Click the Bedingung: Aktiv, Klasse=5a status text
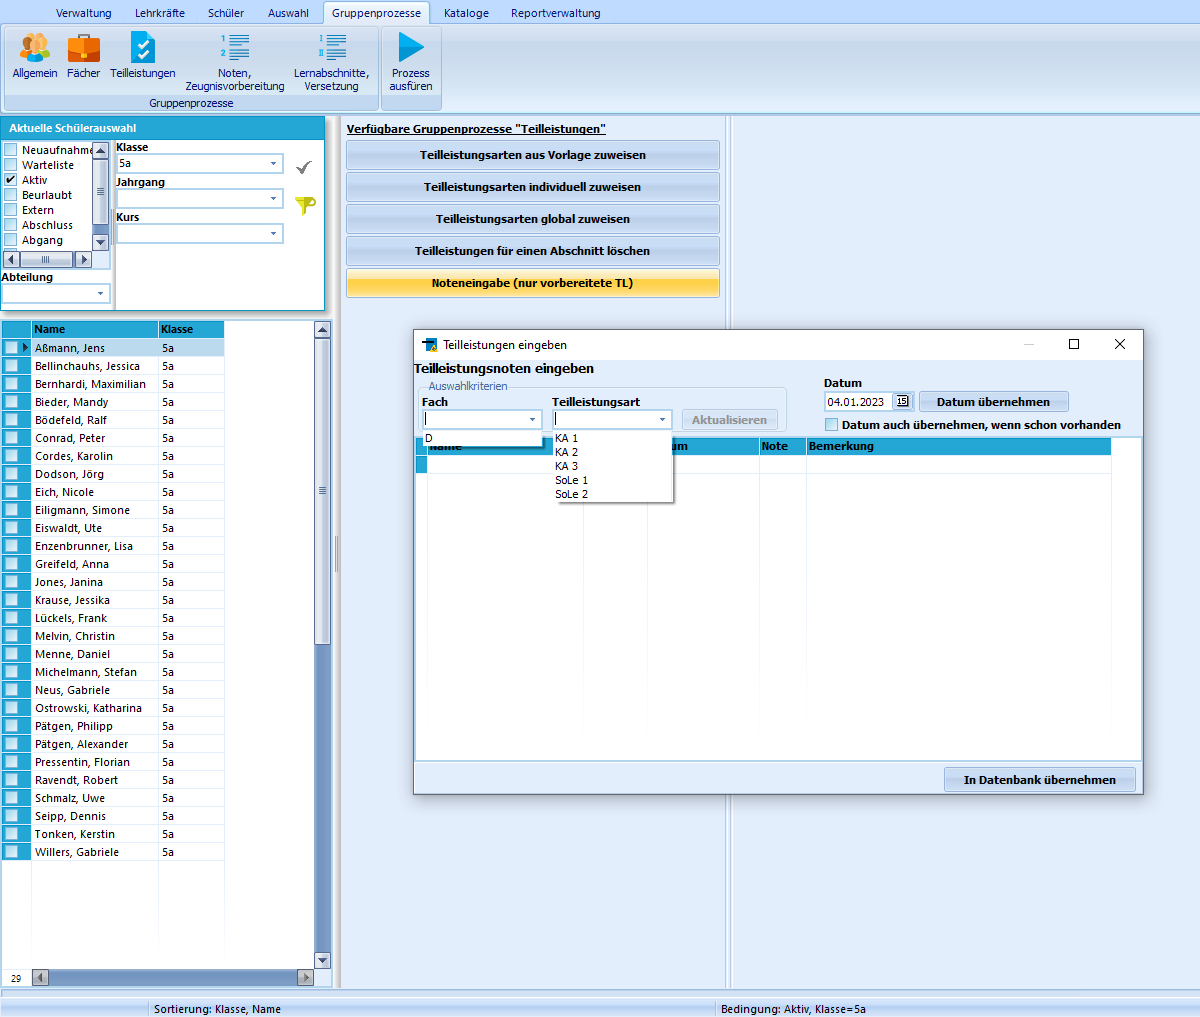 click(x=793, y=1009)
